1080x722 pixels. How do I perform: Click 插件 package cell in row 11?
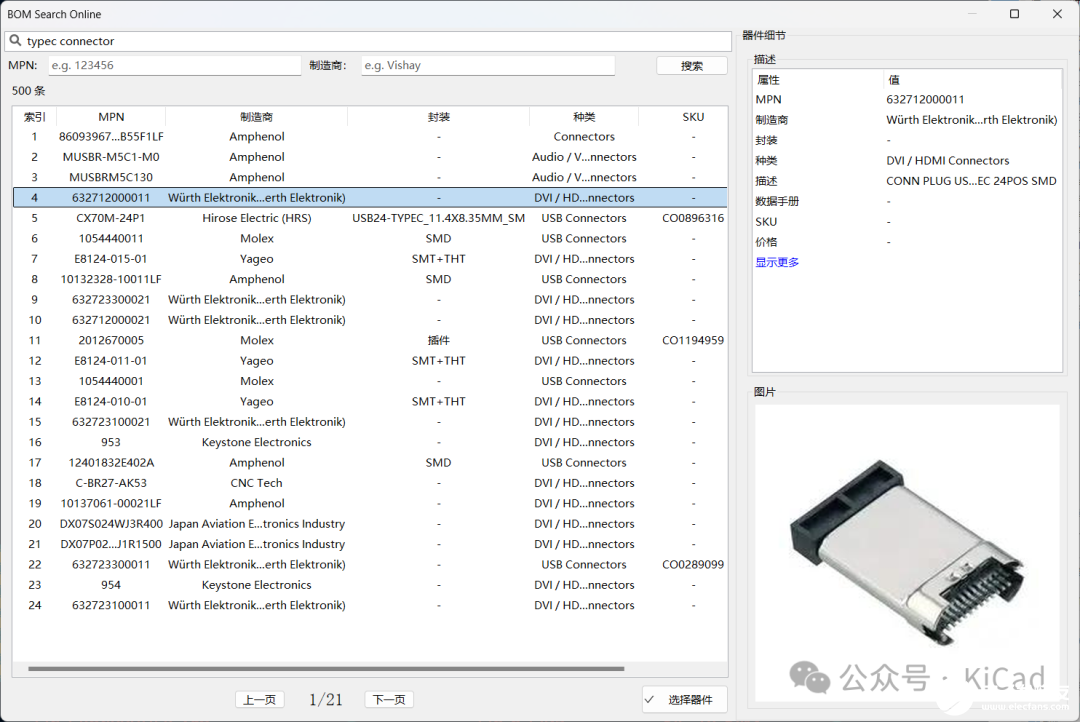(438, 340)
